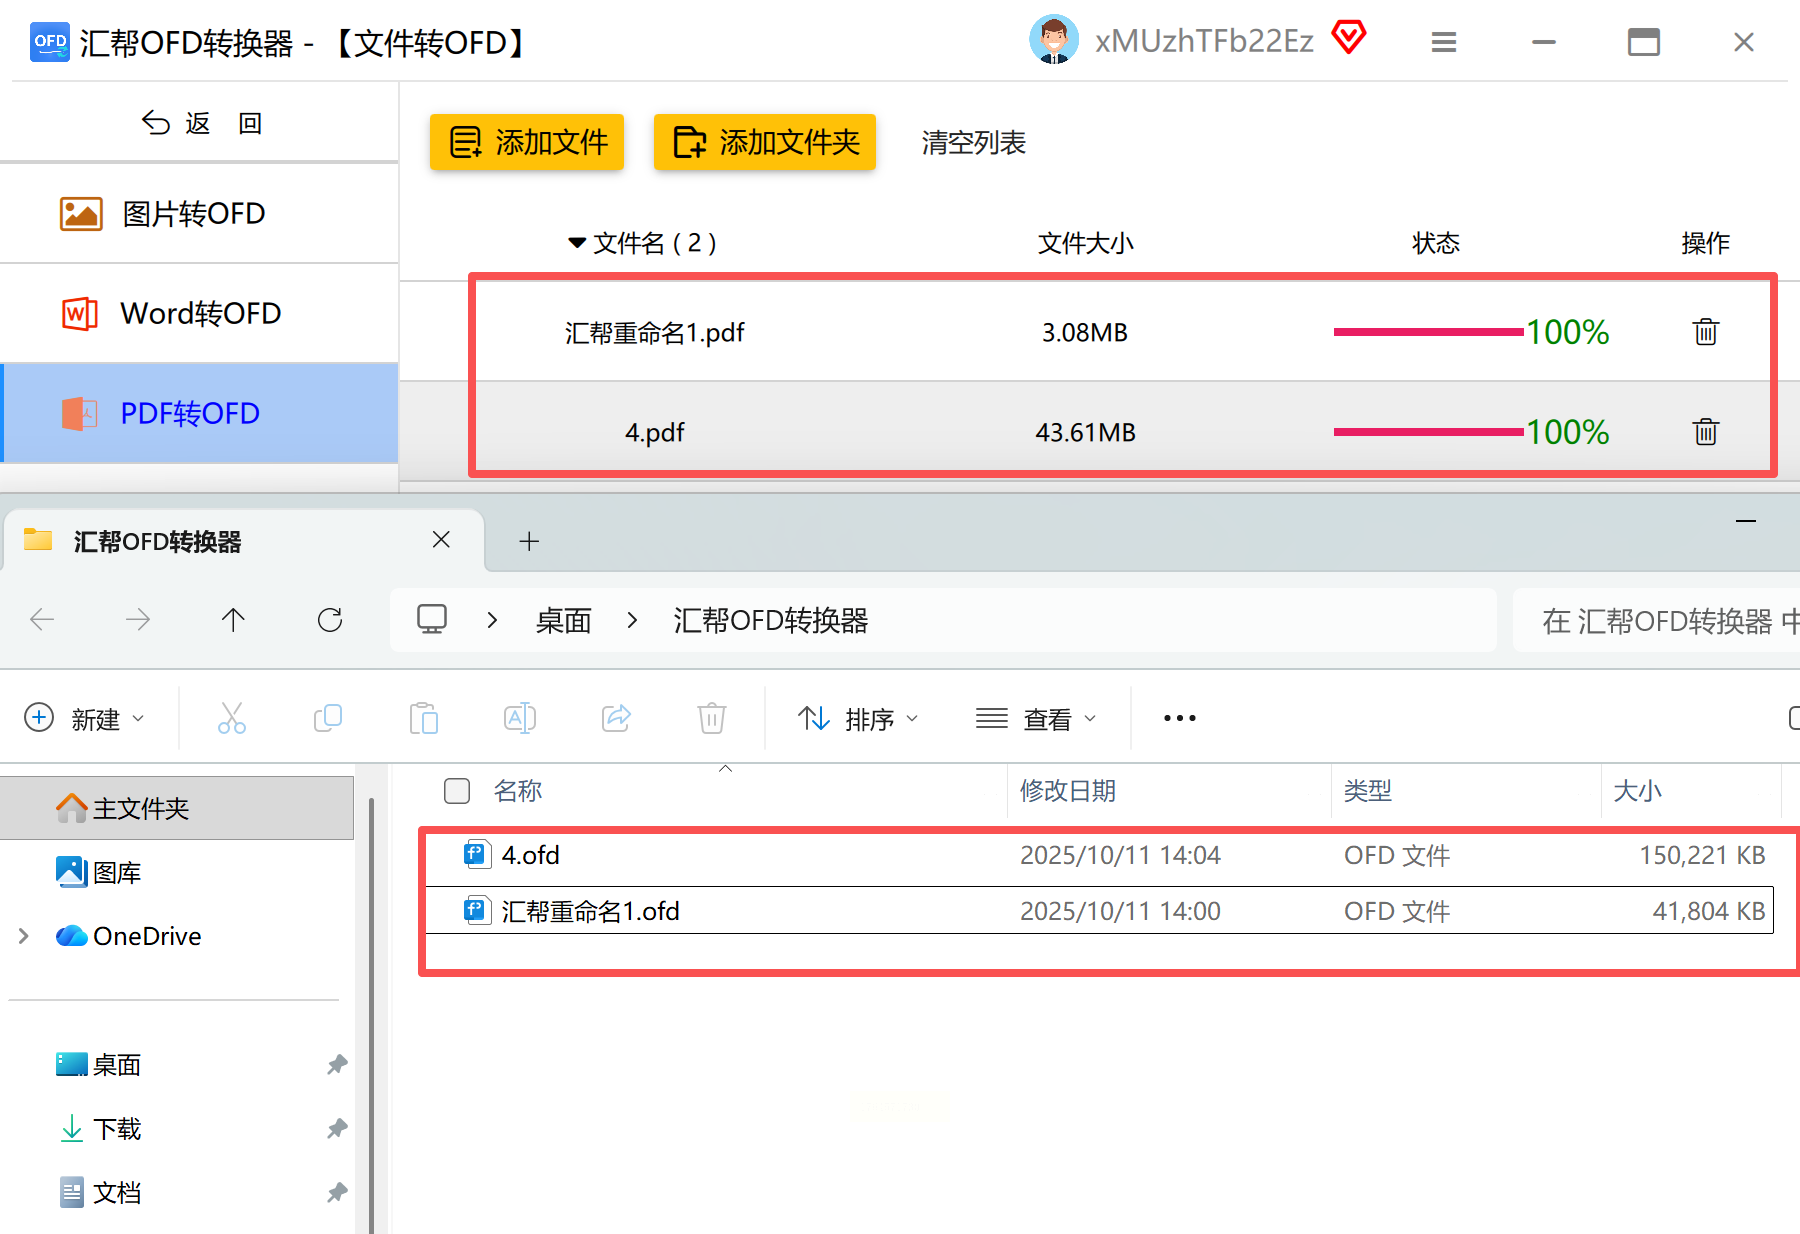Refresh the file explorer folder
The width and height of the screenshot is (1800, 1234).
point(330,620)
